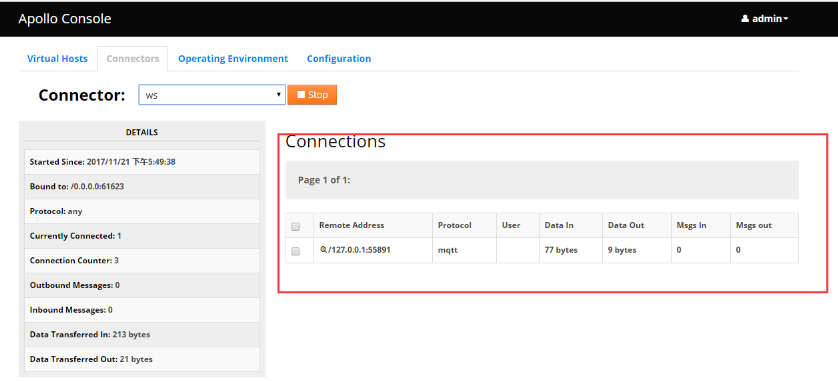Select the Bound to /0.0.0.0:61623 row
This screenshot has height=381, width=838.
click(142, 186)
